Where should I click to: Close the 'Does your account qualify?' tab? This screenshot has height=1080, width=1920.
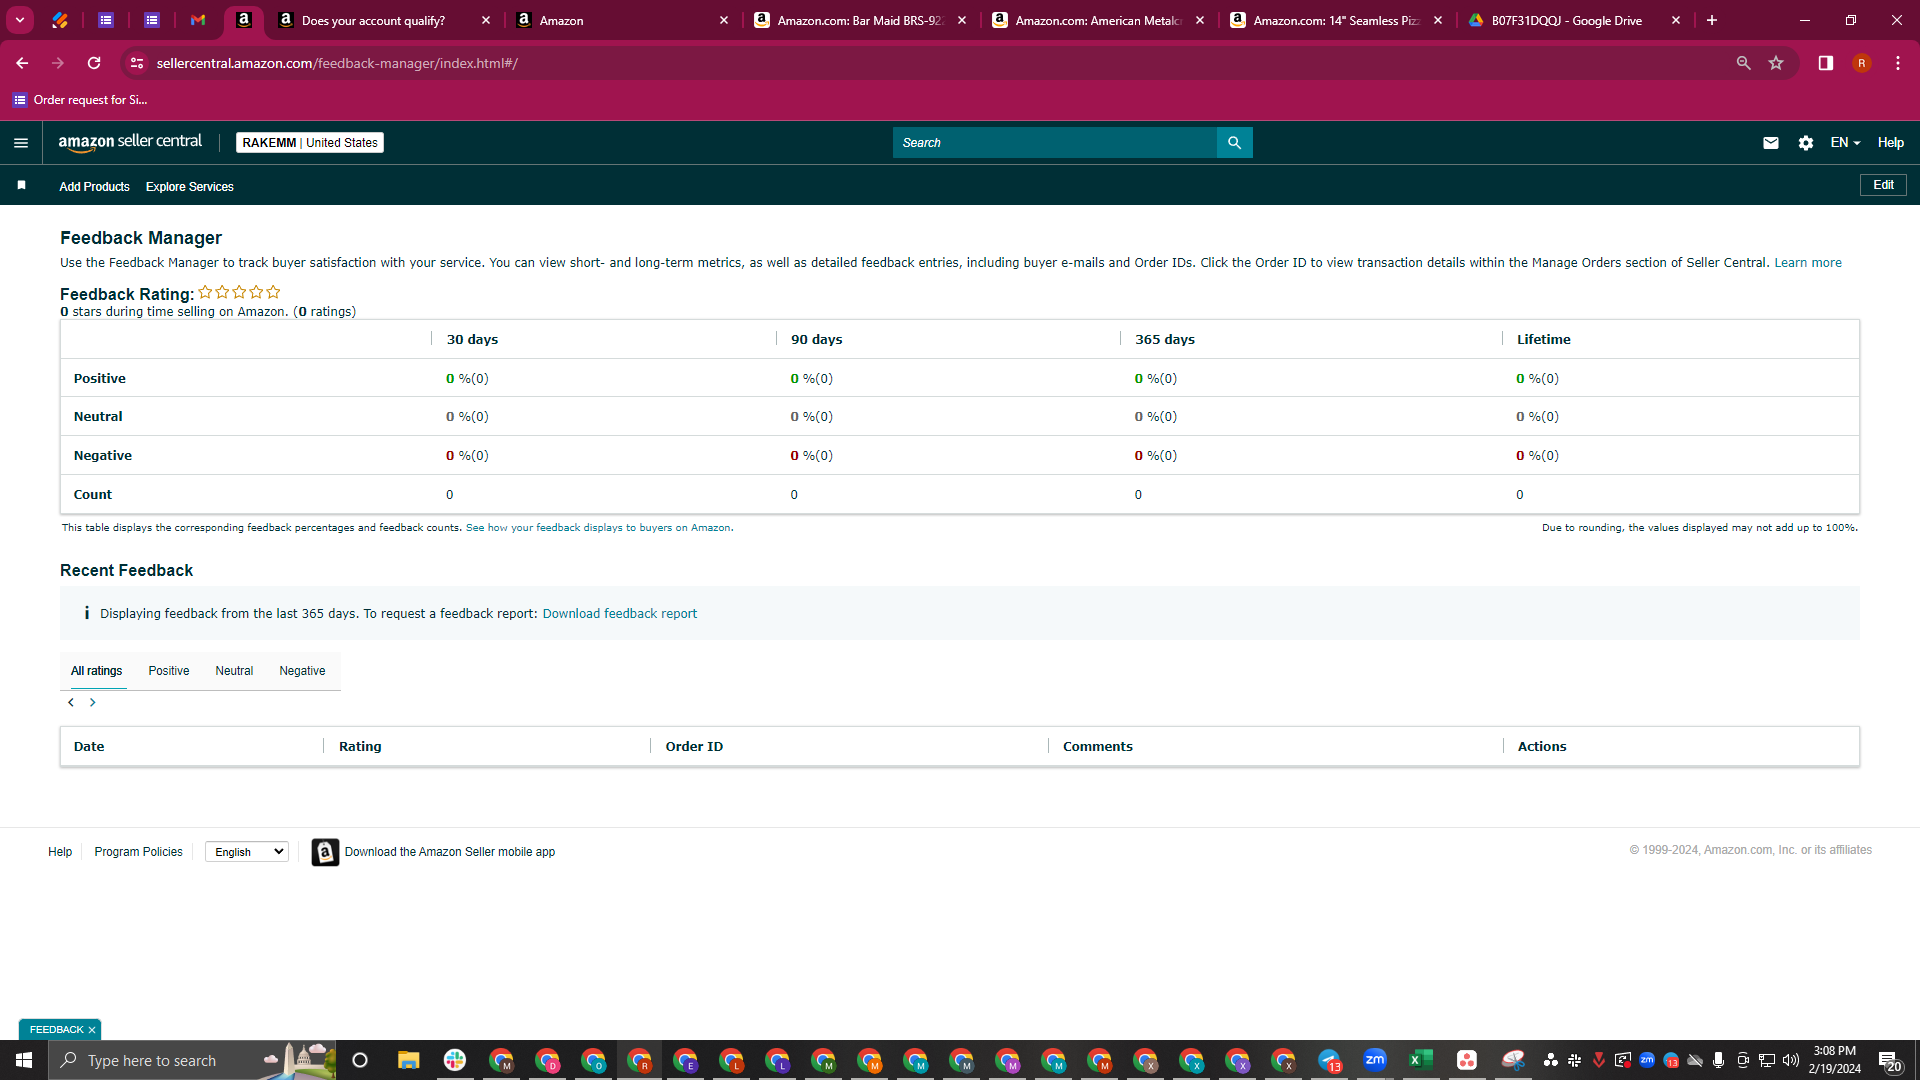pyautogui.click(x=486, y=20)
